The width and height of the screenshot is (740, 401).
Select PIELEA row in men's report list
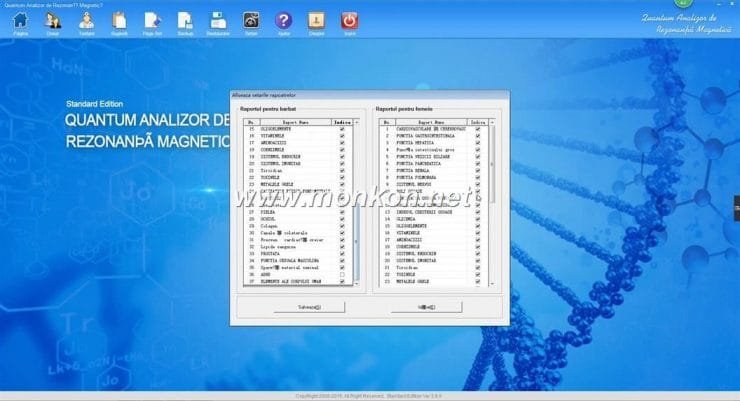click(x=298, y=212)
